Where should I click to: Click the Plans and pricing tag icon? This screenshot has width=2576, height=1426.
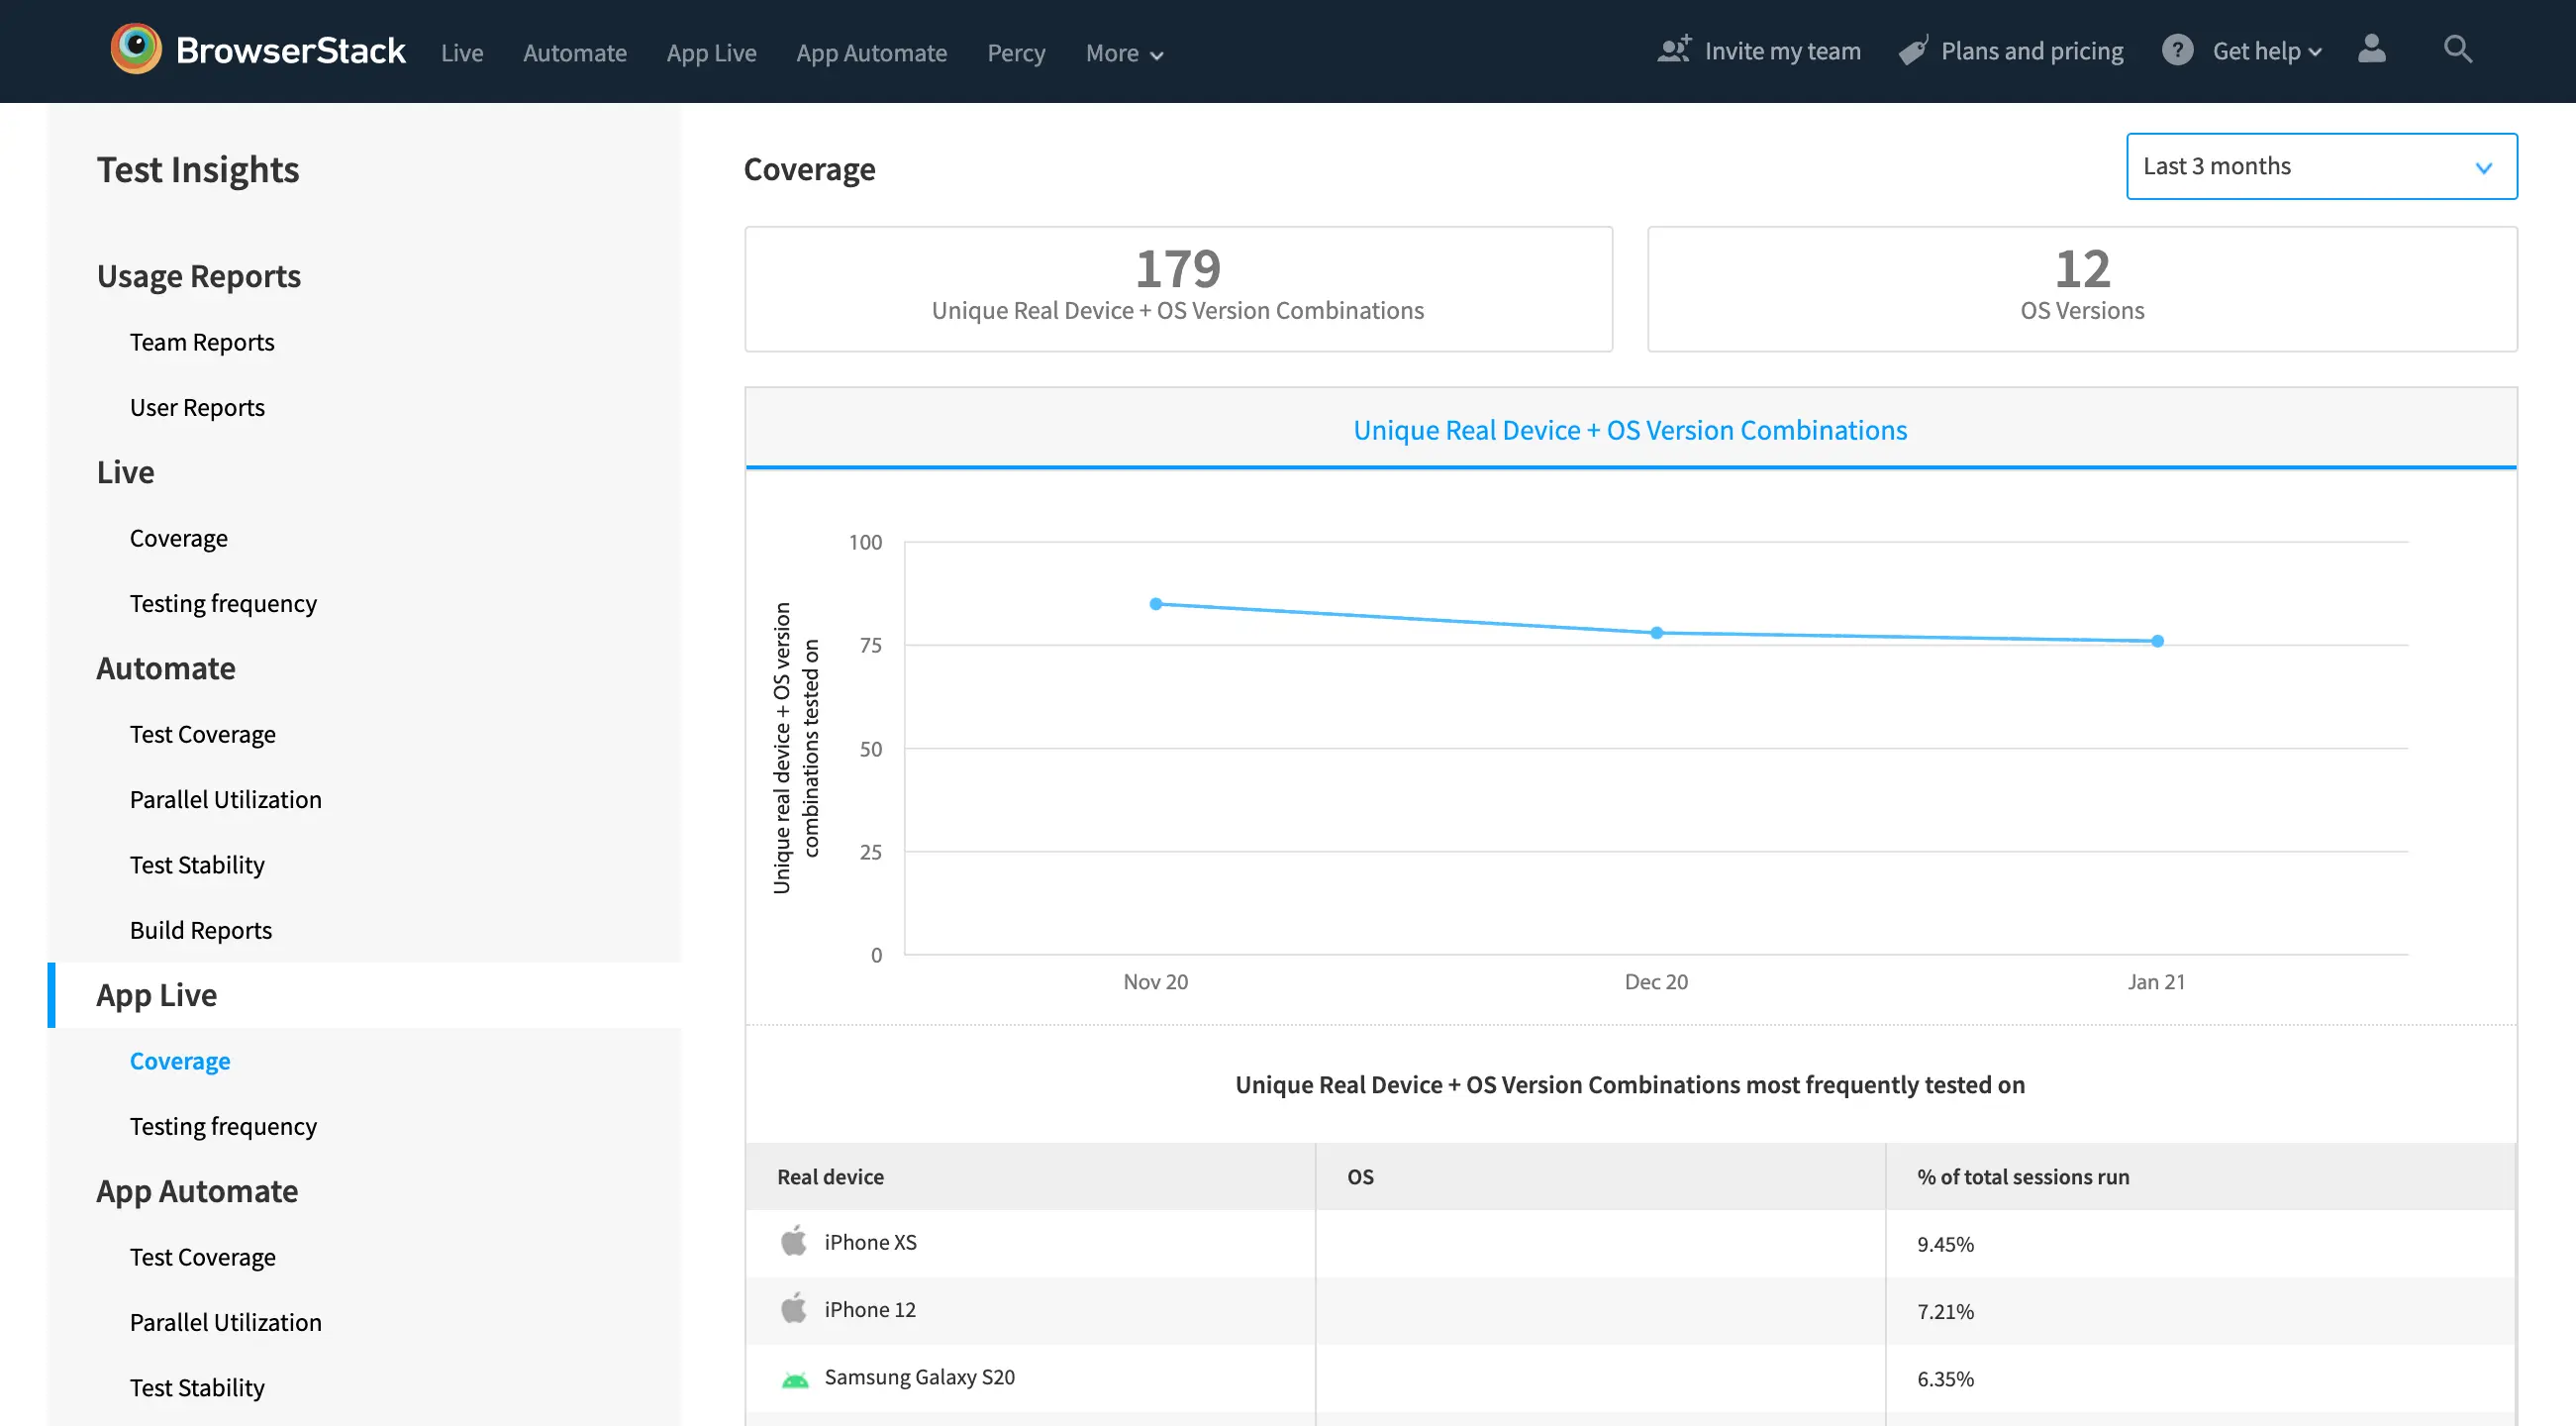pyautogui.click(x=1912, y=51)
